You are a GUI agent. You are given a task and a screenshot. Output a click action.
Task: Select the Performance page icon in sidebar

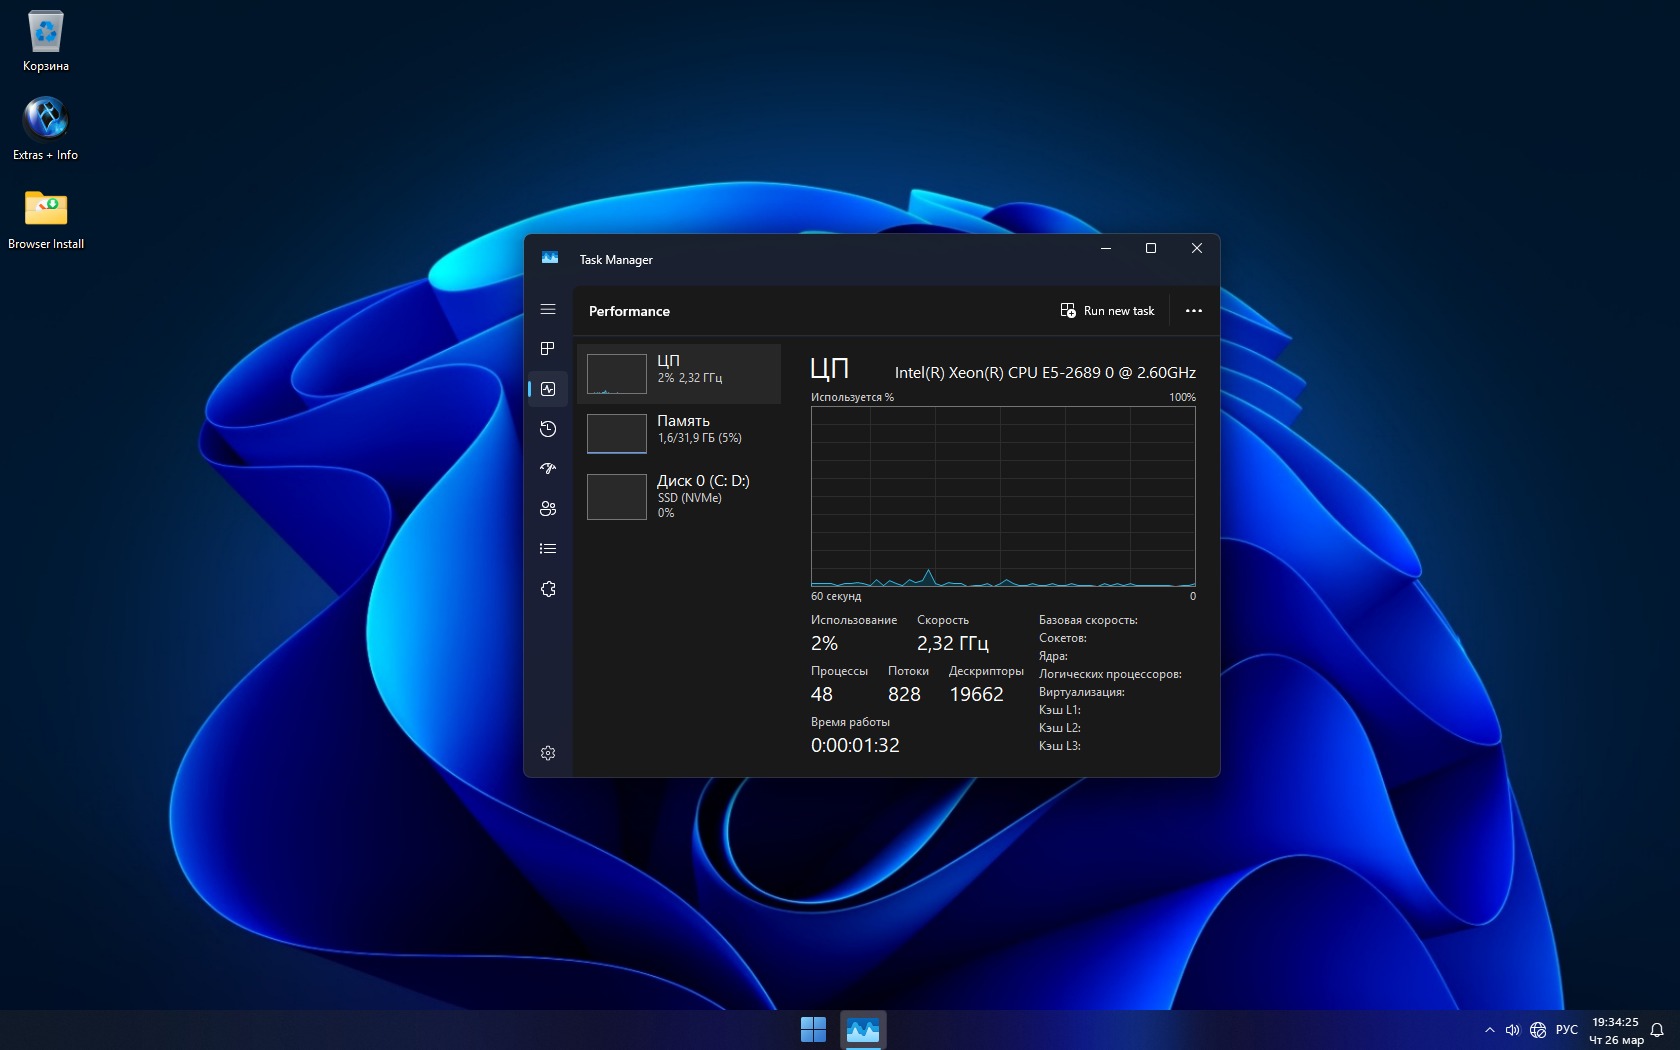tap(547, 389)
